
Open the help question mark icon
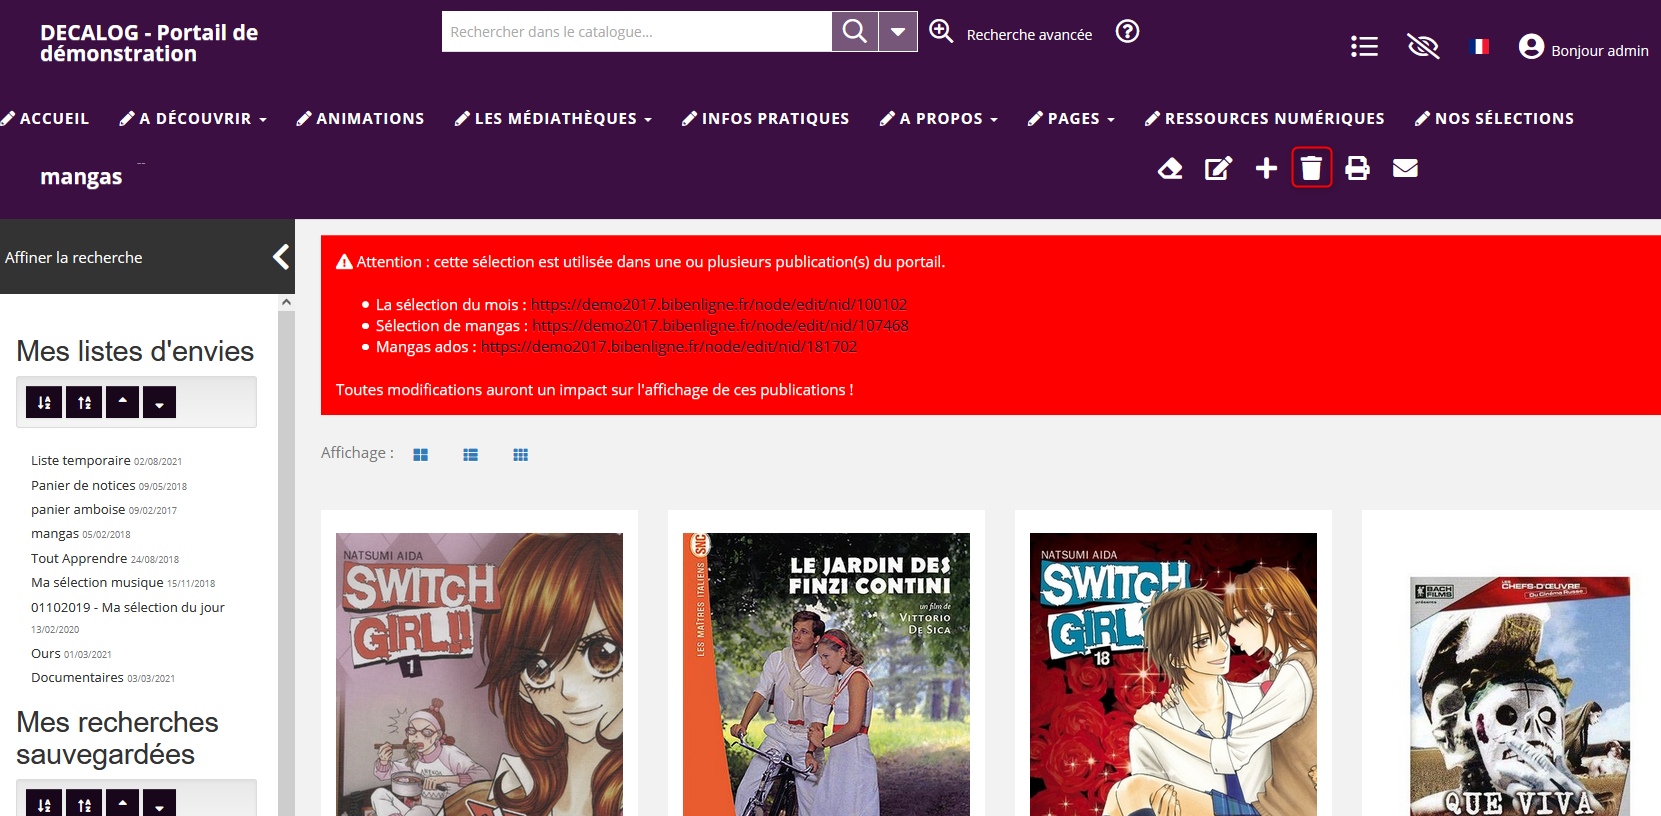point(1127,31)
